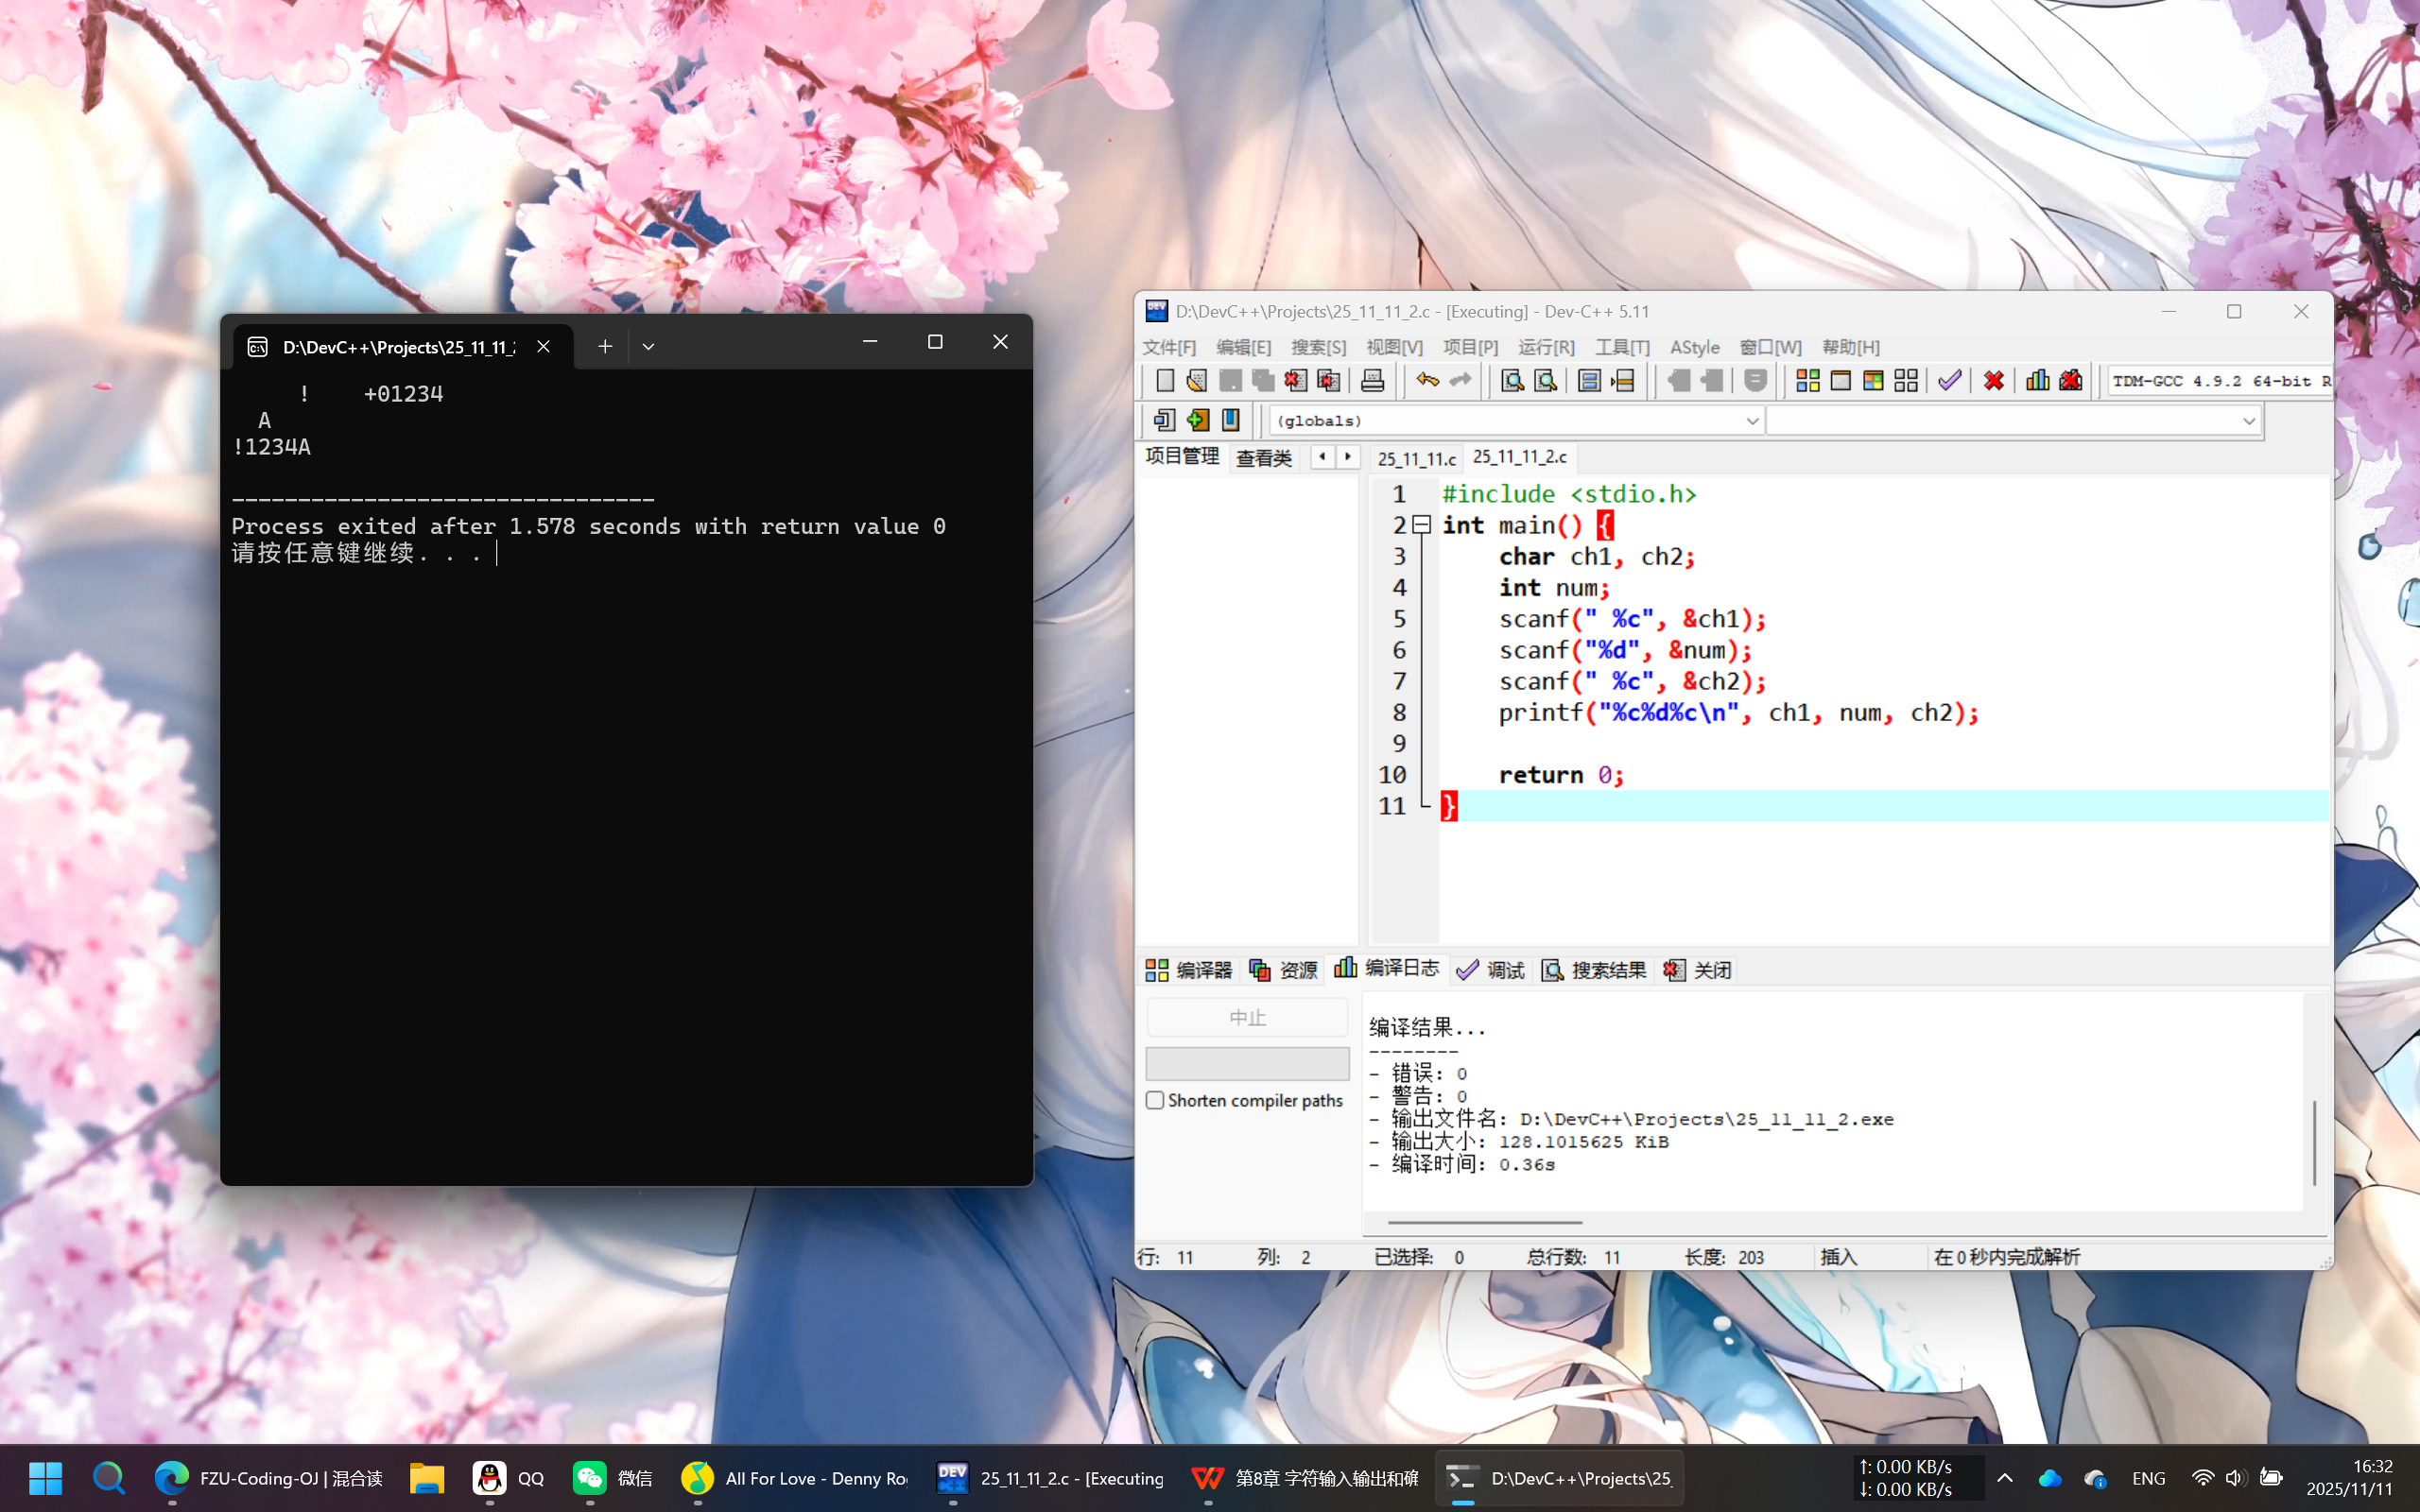Image resolution: width=2420 pixels, height=1512 pixels.
Task: Open the 运行[R] menu
Action: [1545, 347]
